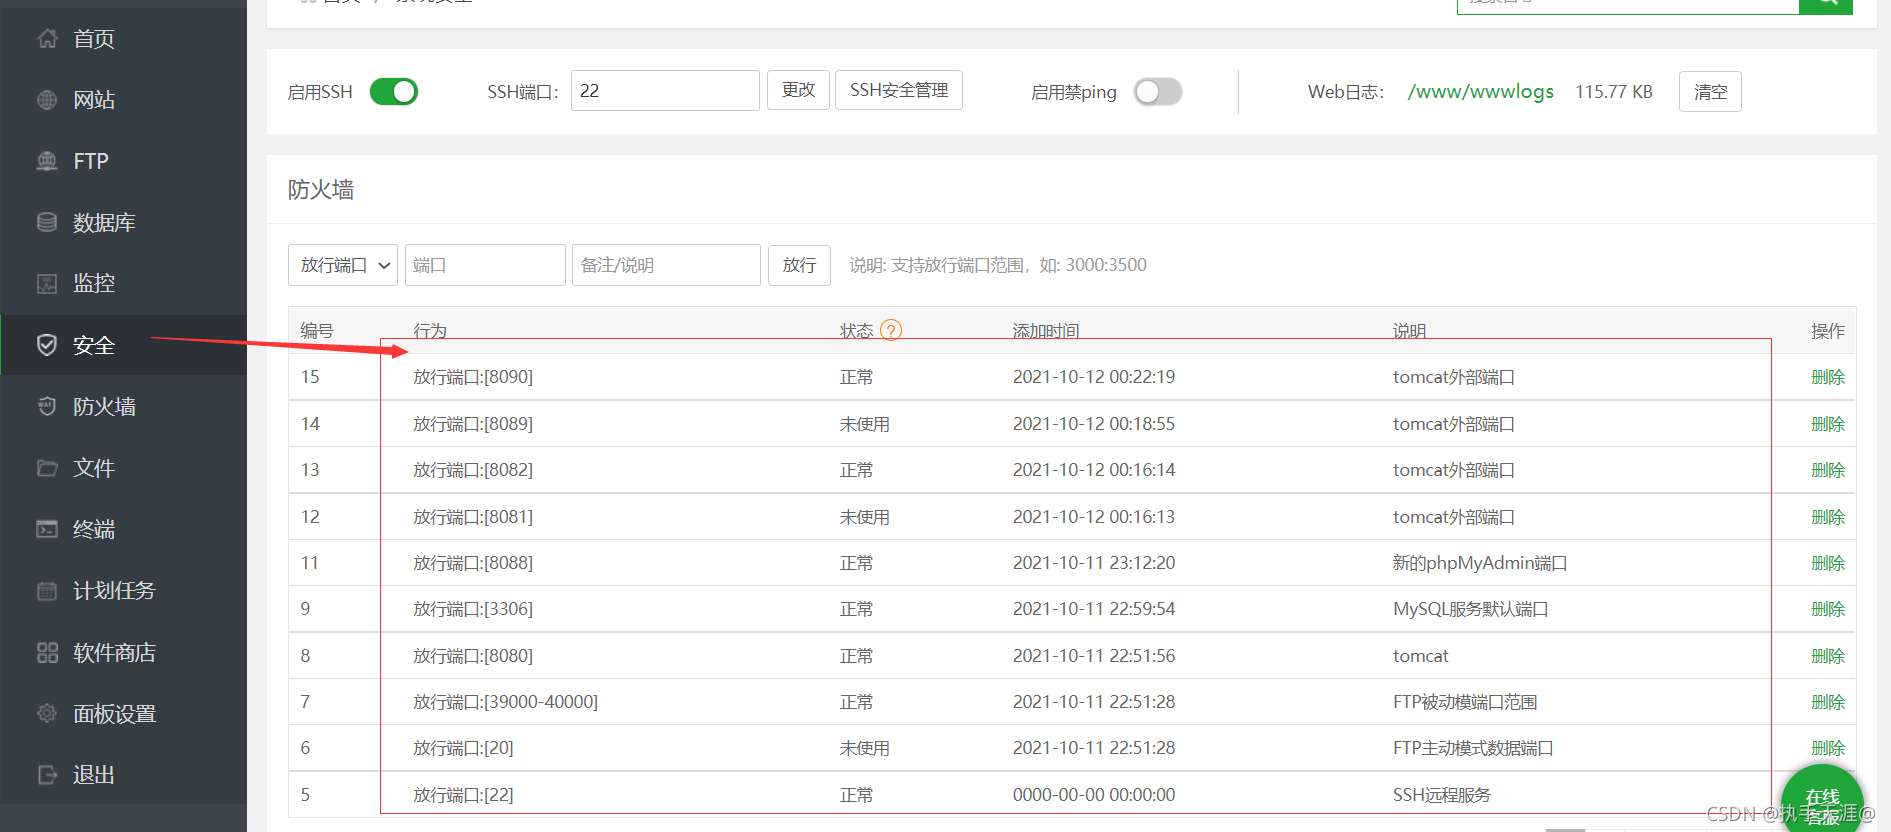
Task: Click MySQL服务默认端口 description
Action: tap(1471, 609)
